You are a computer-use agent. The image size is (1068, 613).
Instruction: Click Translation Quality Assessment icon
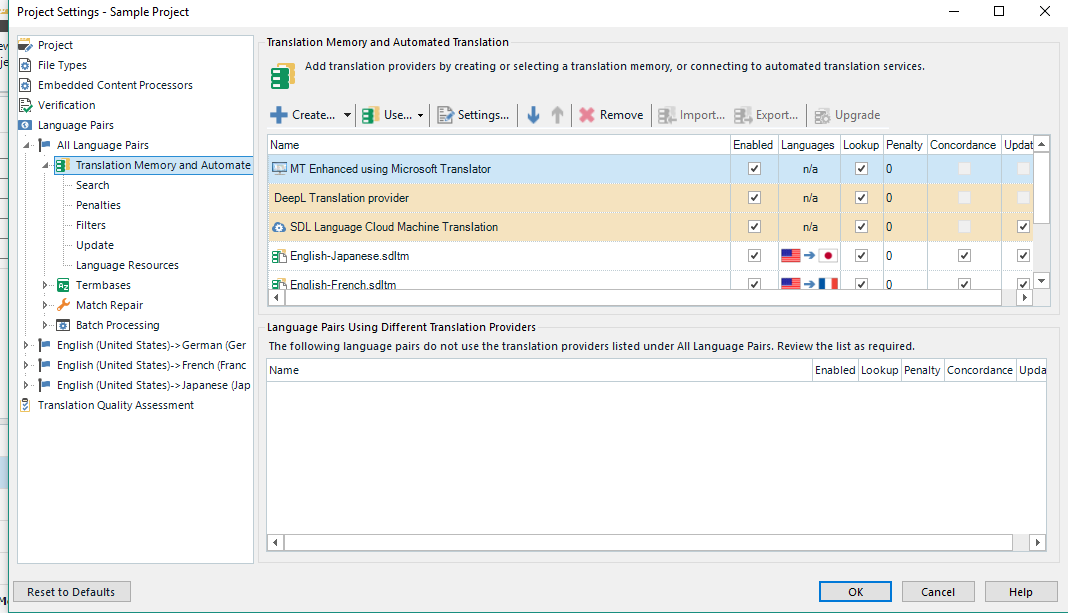pos(25,405)
